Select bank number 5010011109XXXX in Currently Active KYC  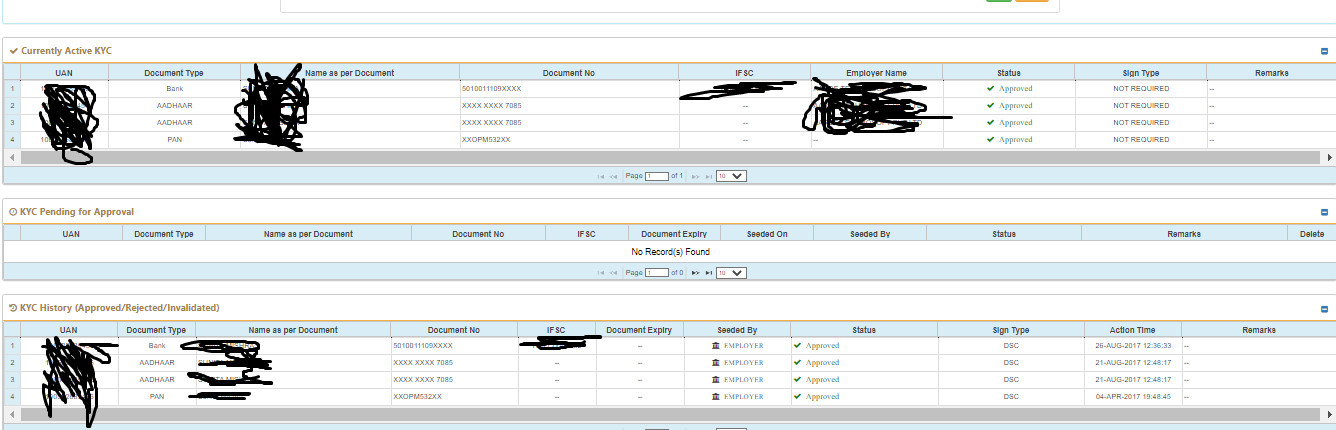point(491,89)
